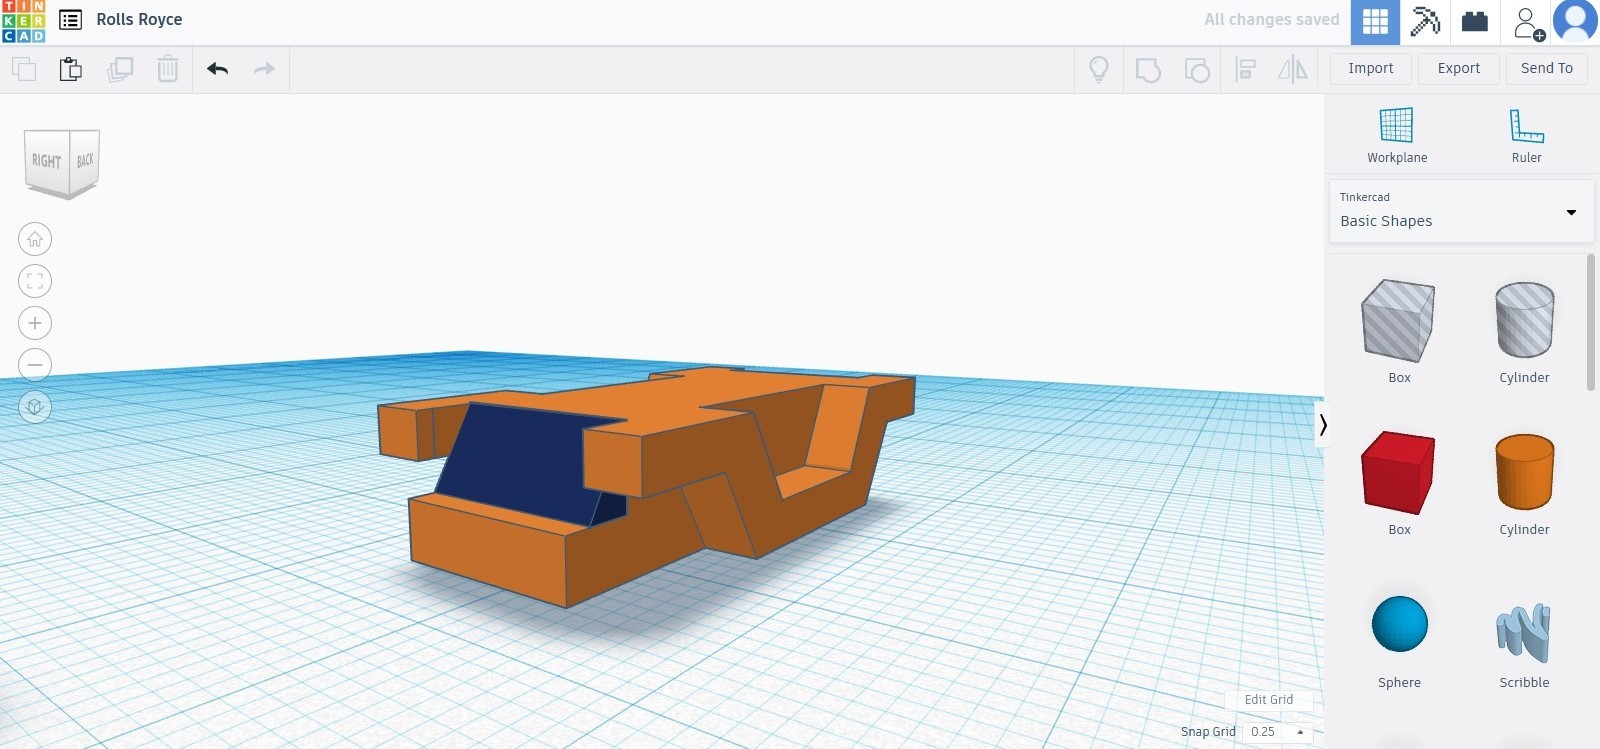Image resolution: width=1600 pixels, height=749 pixels.
Task: Collapse the shapes panel with the chevron
Action: 1323,425
